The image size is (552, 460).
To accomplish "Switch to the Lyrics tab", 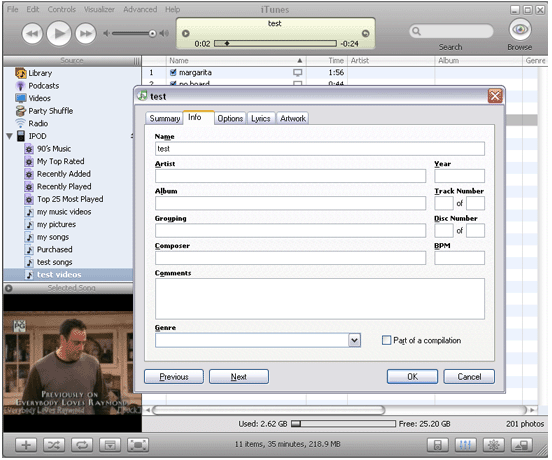I will pos(261,119).
